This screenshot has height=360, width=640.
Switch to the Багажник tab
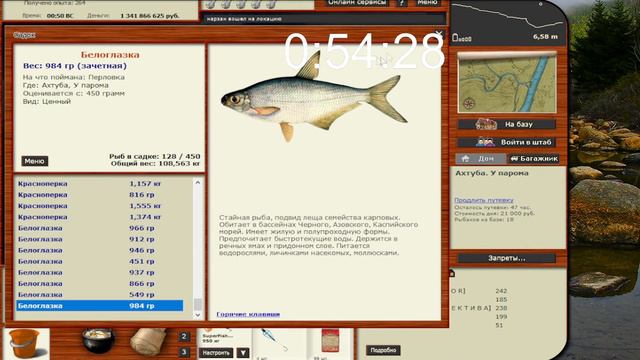click(x=533, y=158)
